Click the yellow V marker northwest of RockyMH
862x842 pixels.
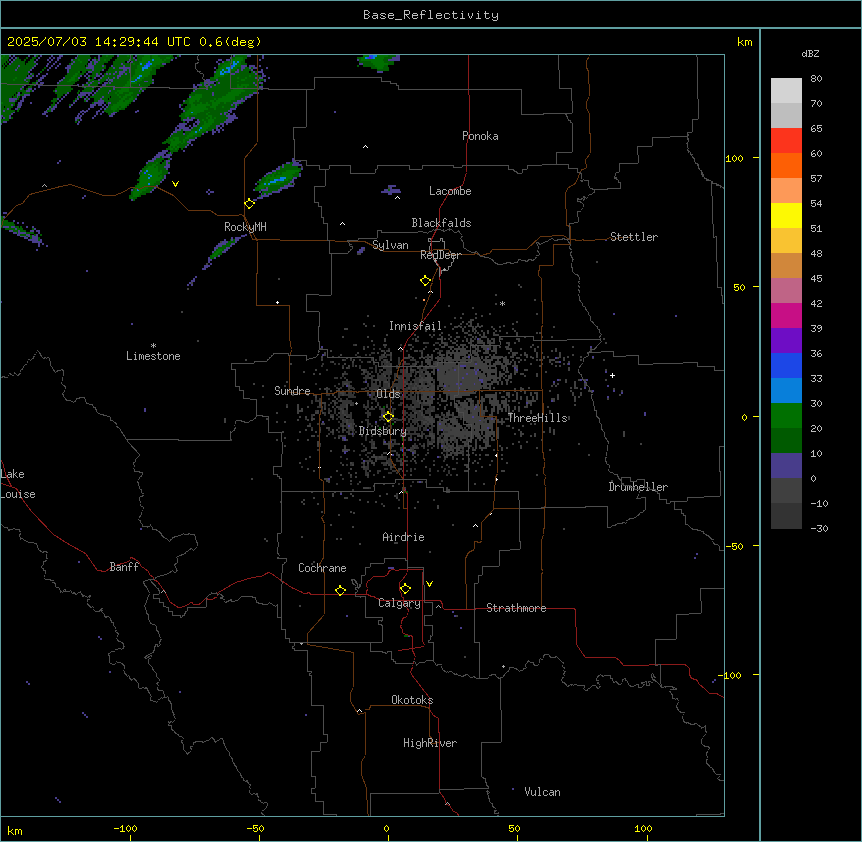click(175, 184)
